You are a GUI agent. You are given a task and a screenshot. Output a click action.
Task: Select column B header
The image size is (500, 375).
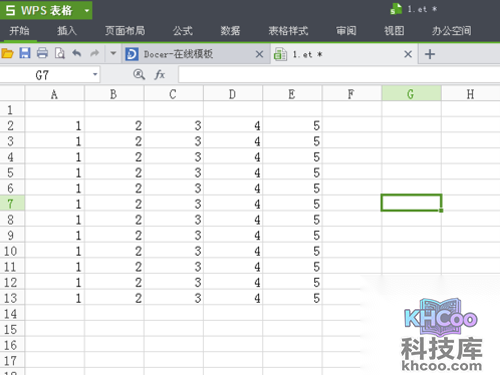point(114,94)
